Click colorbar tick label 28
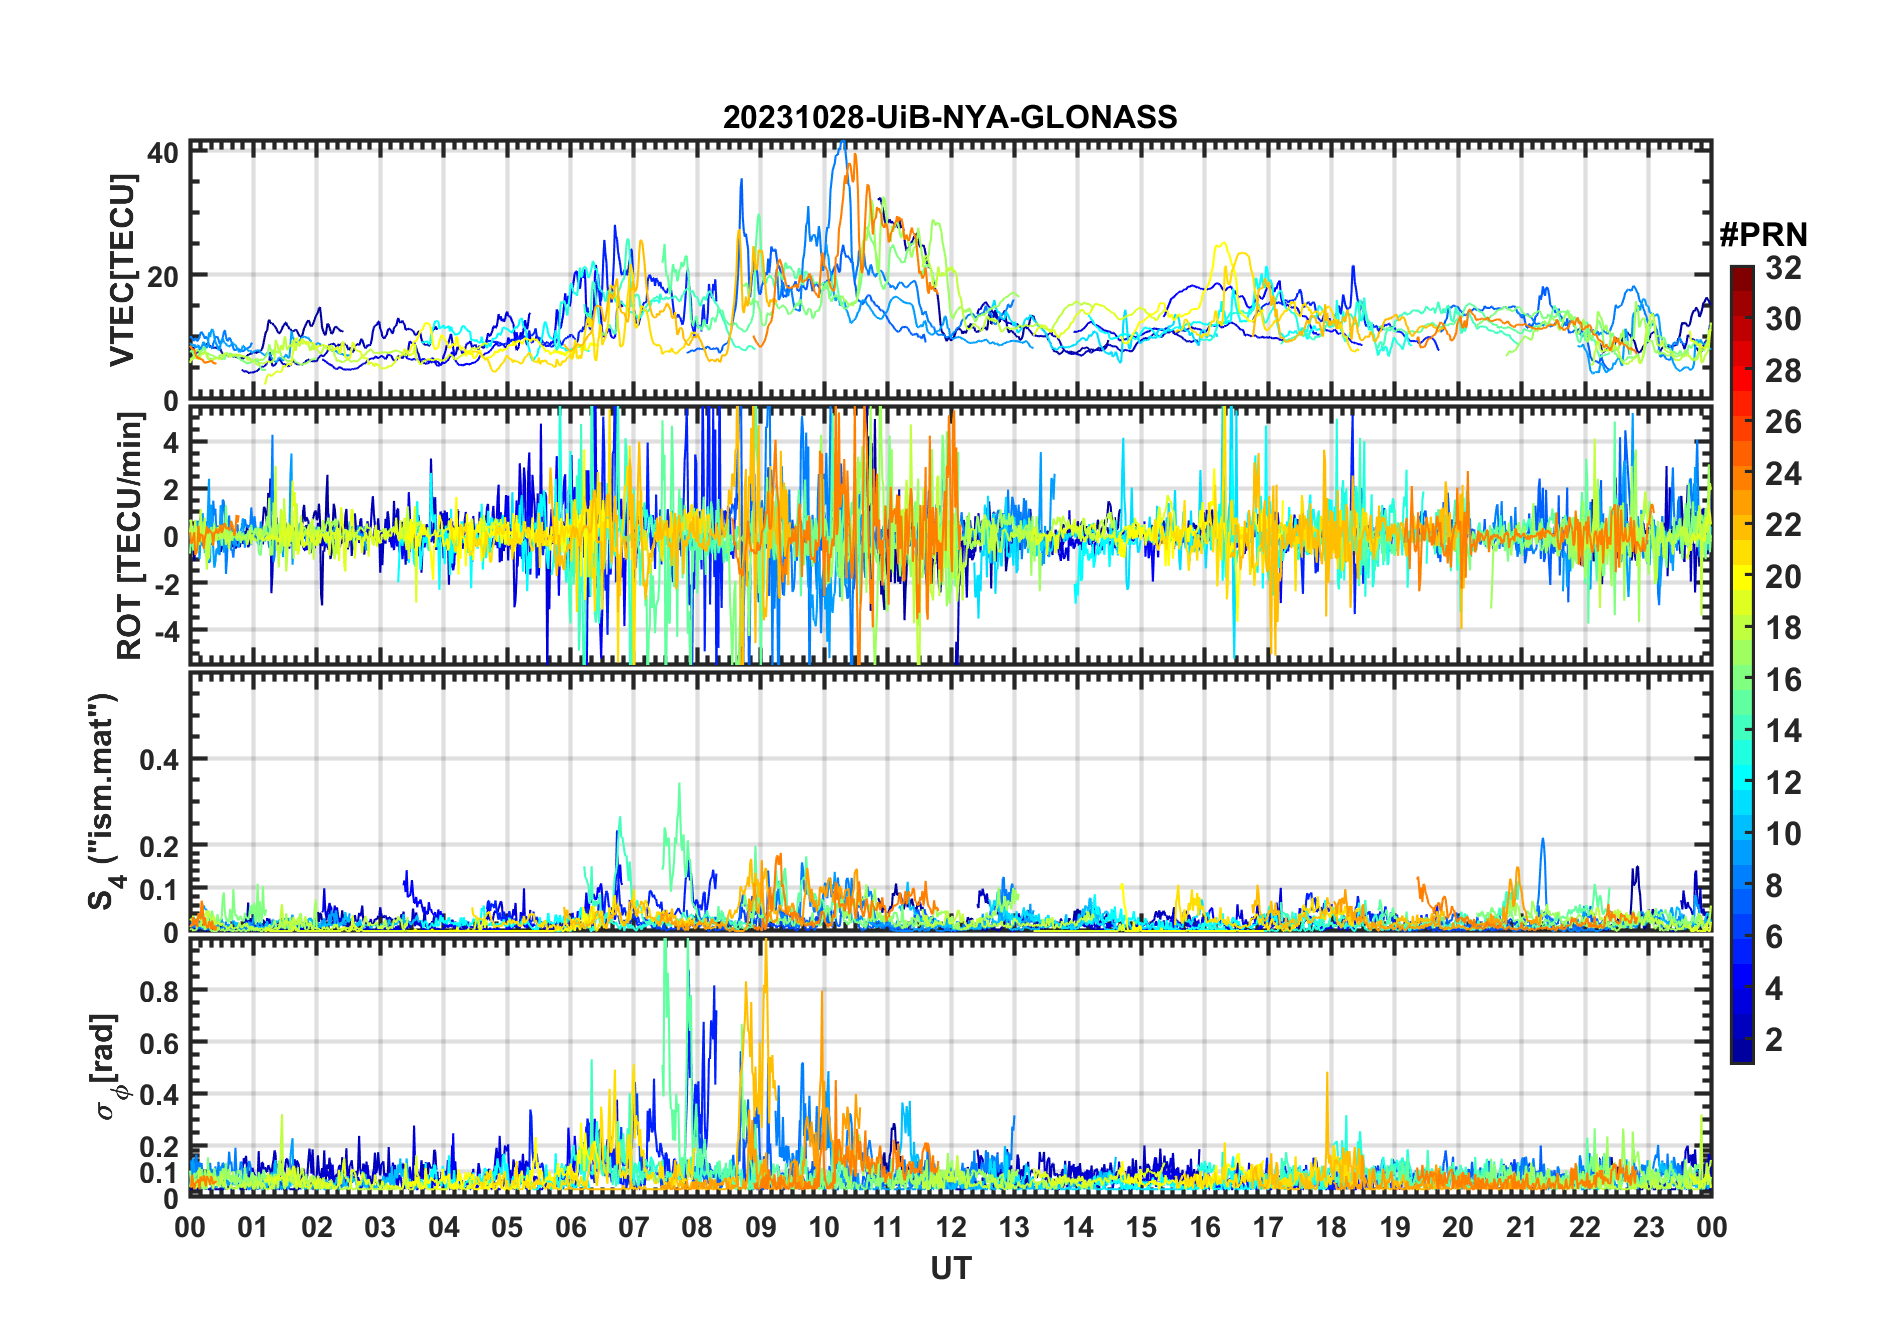 (x=1783, y=371)
